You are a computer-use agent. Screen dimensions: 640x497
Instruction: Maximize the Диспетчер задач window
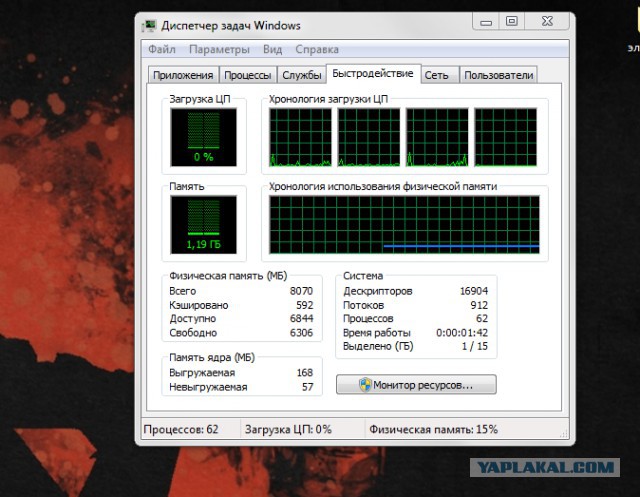pos(512,22)
